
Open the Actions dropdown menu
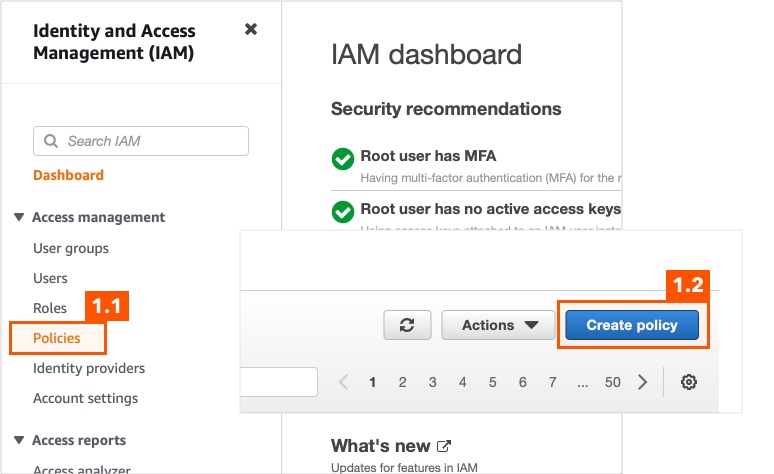click(x=498, y=325)
